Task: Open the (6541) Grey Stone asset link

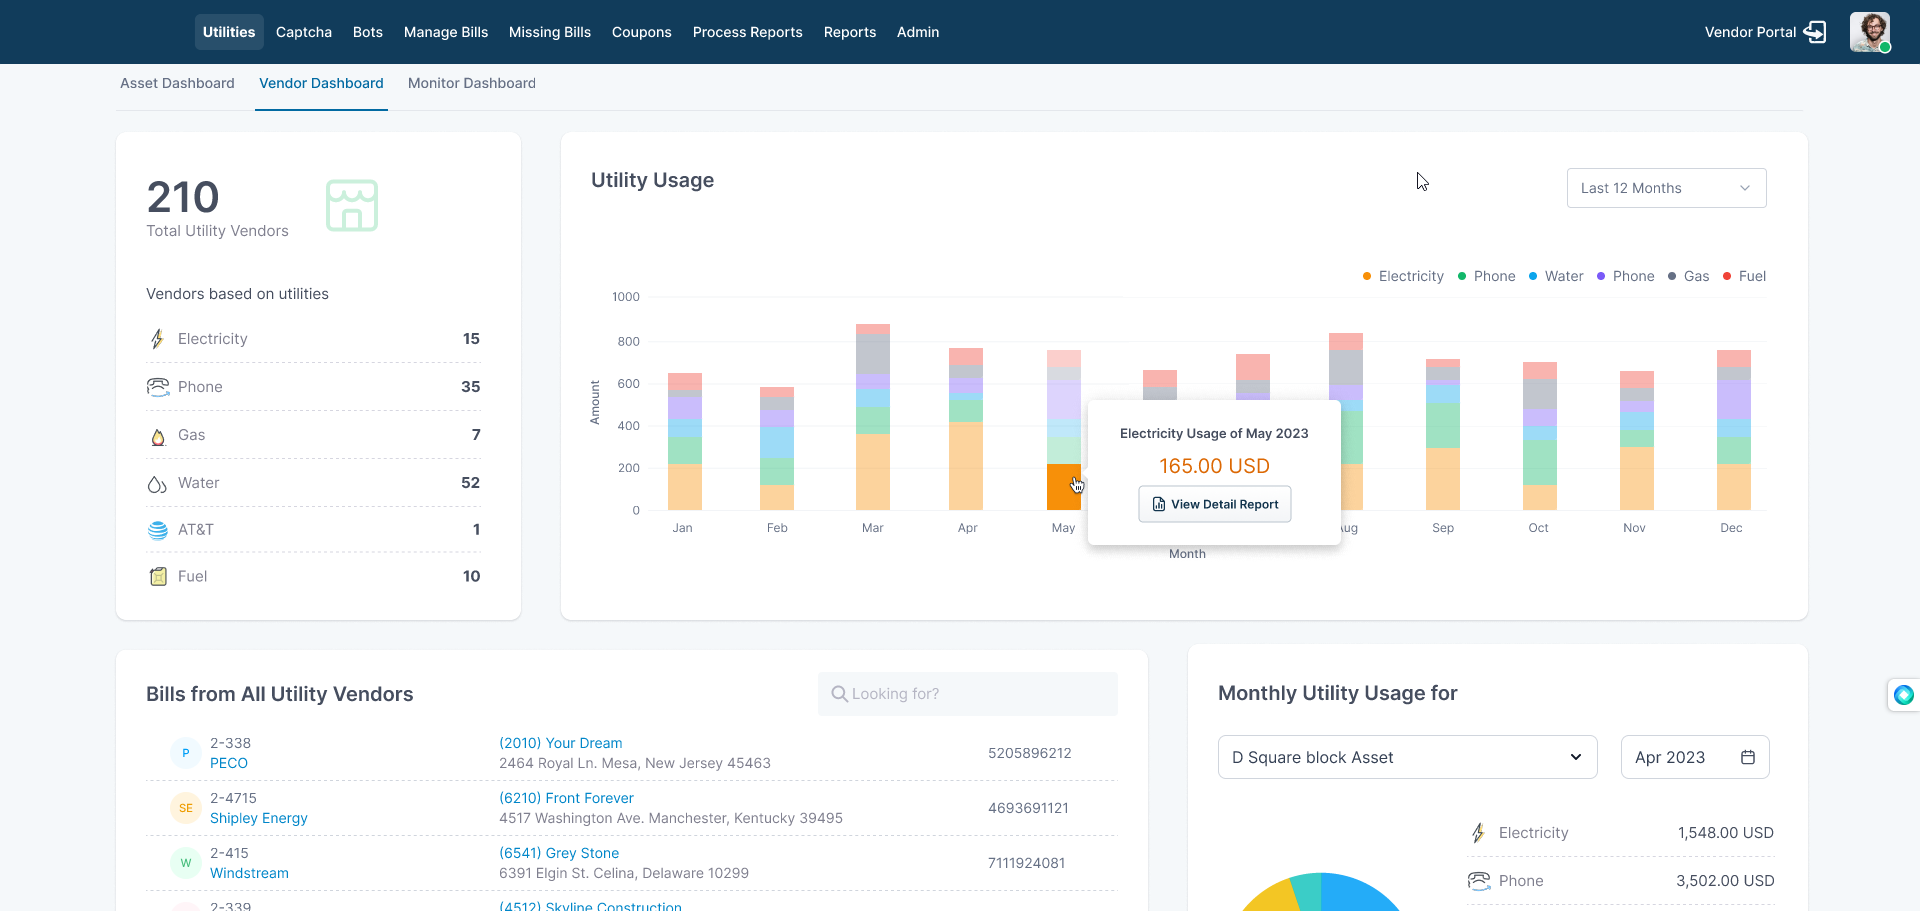Action: pyautogui.click(x=559, y=853)
